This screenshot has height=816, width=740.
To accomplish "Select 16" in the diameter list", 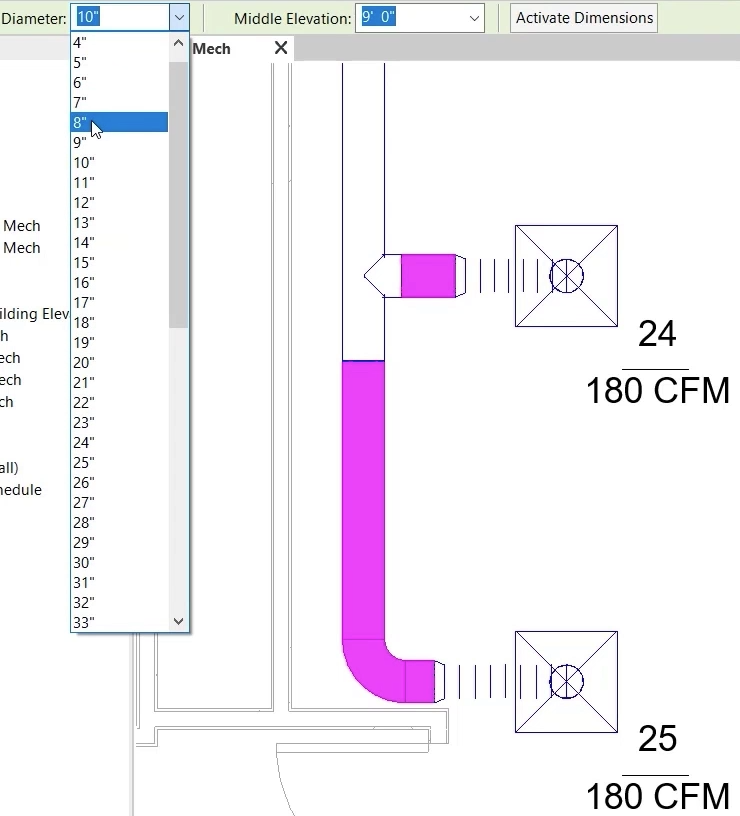I will [119, 282].
